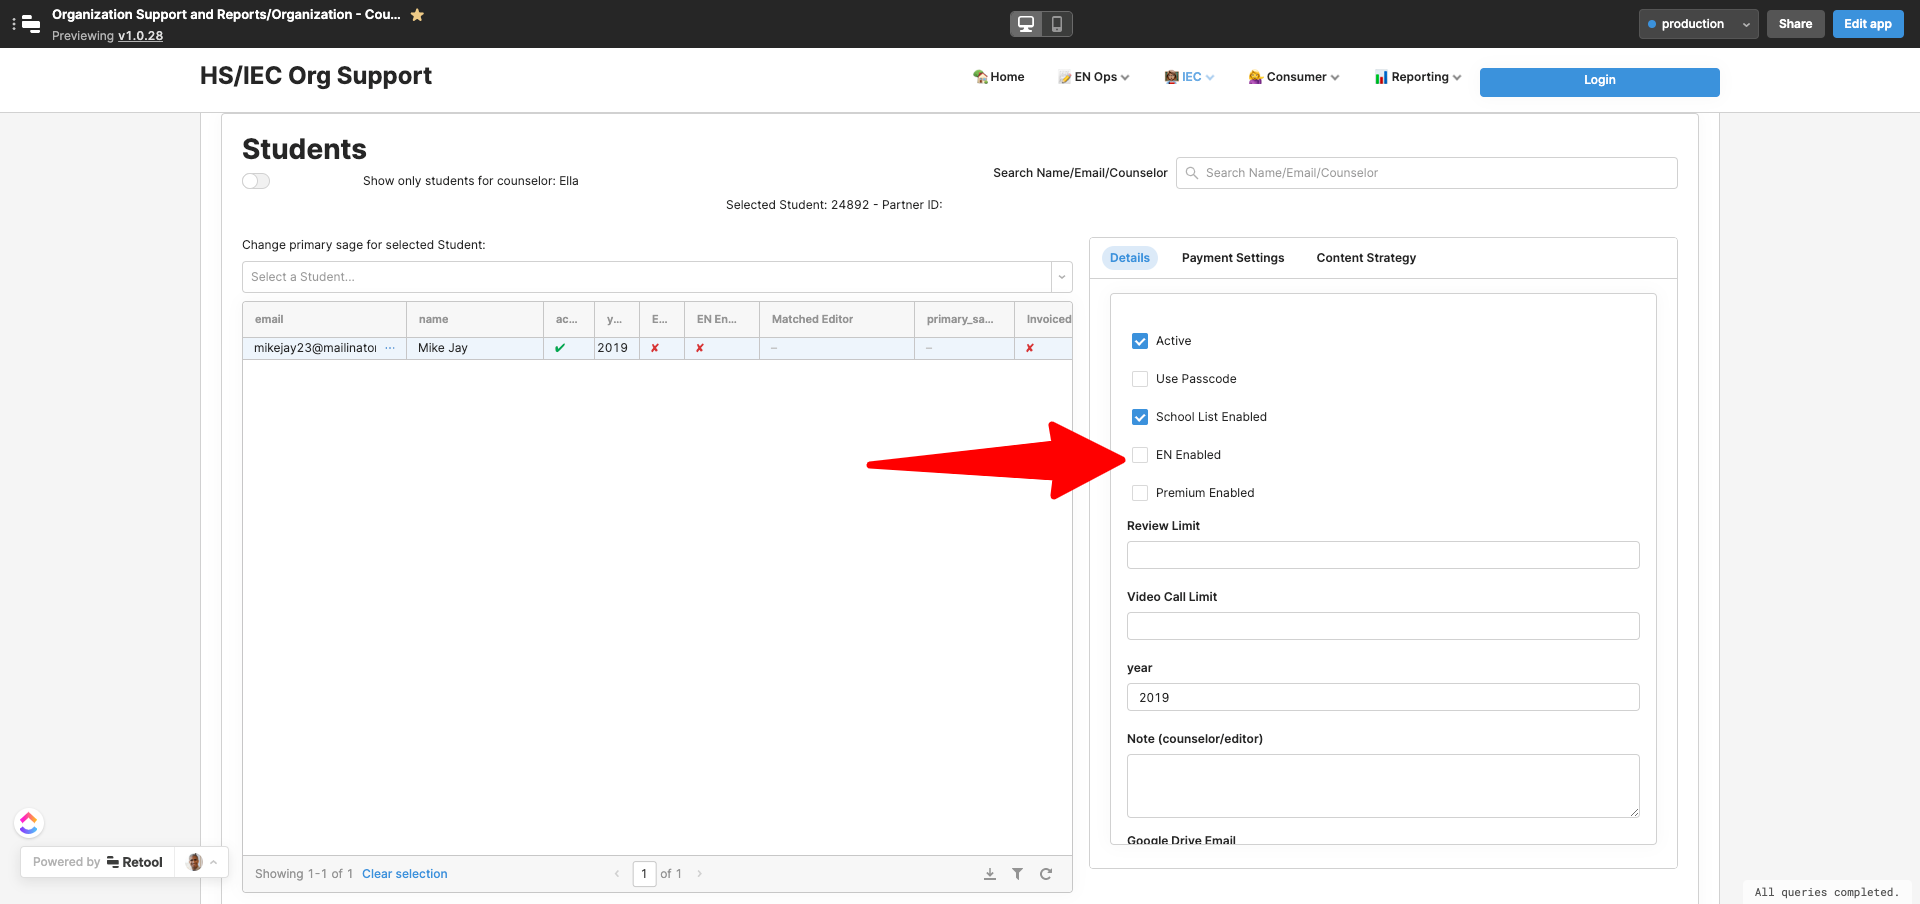Focus the Search Name/Email/Counselor field
Screen dimensions: 1920x904
[x=1427, y=173]
